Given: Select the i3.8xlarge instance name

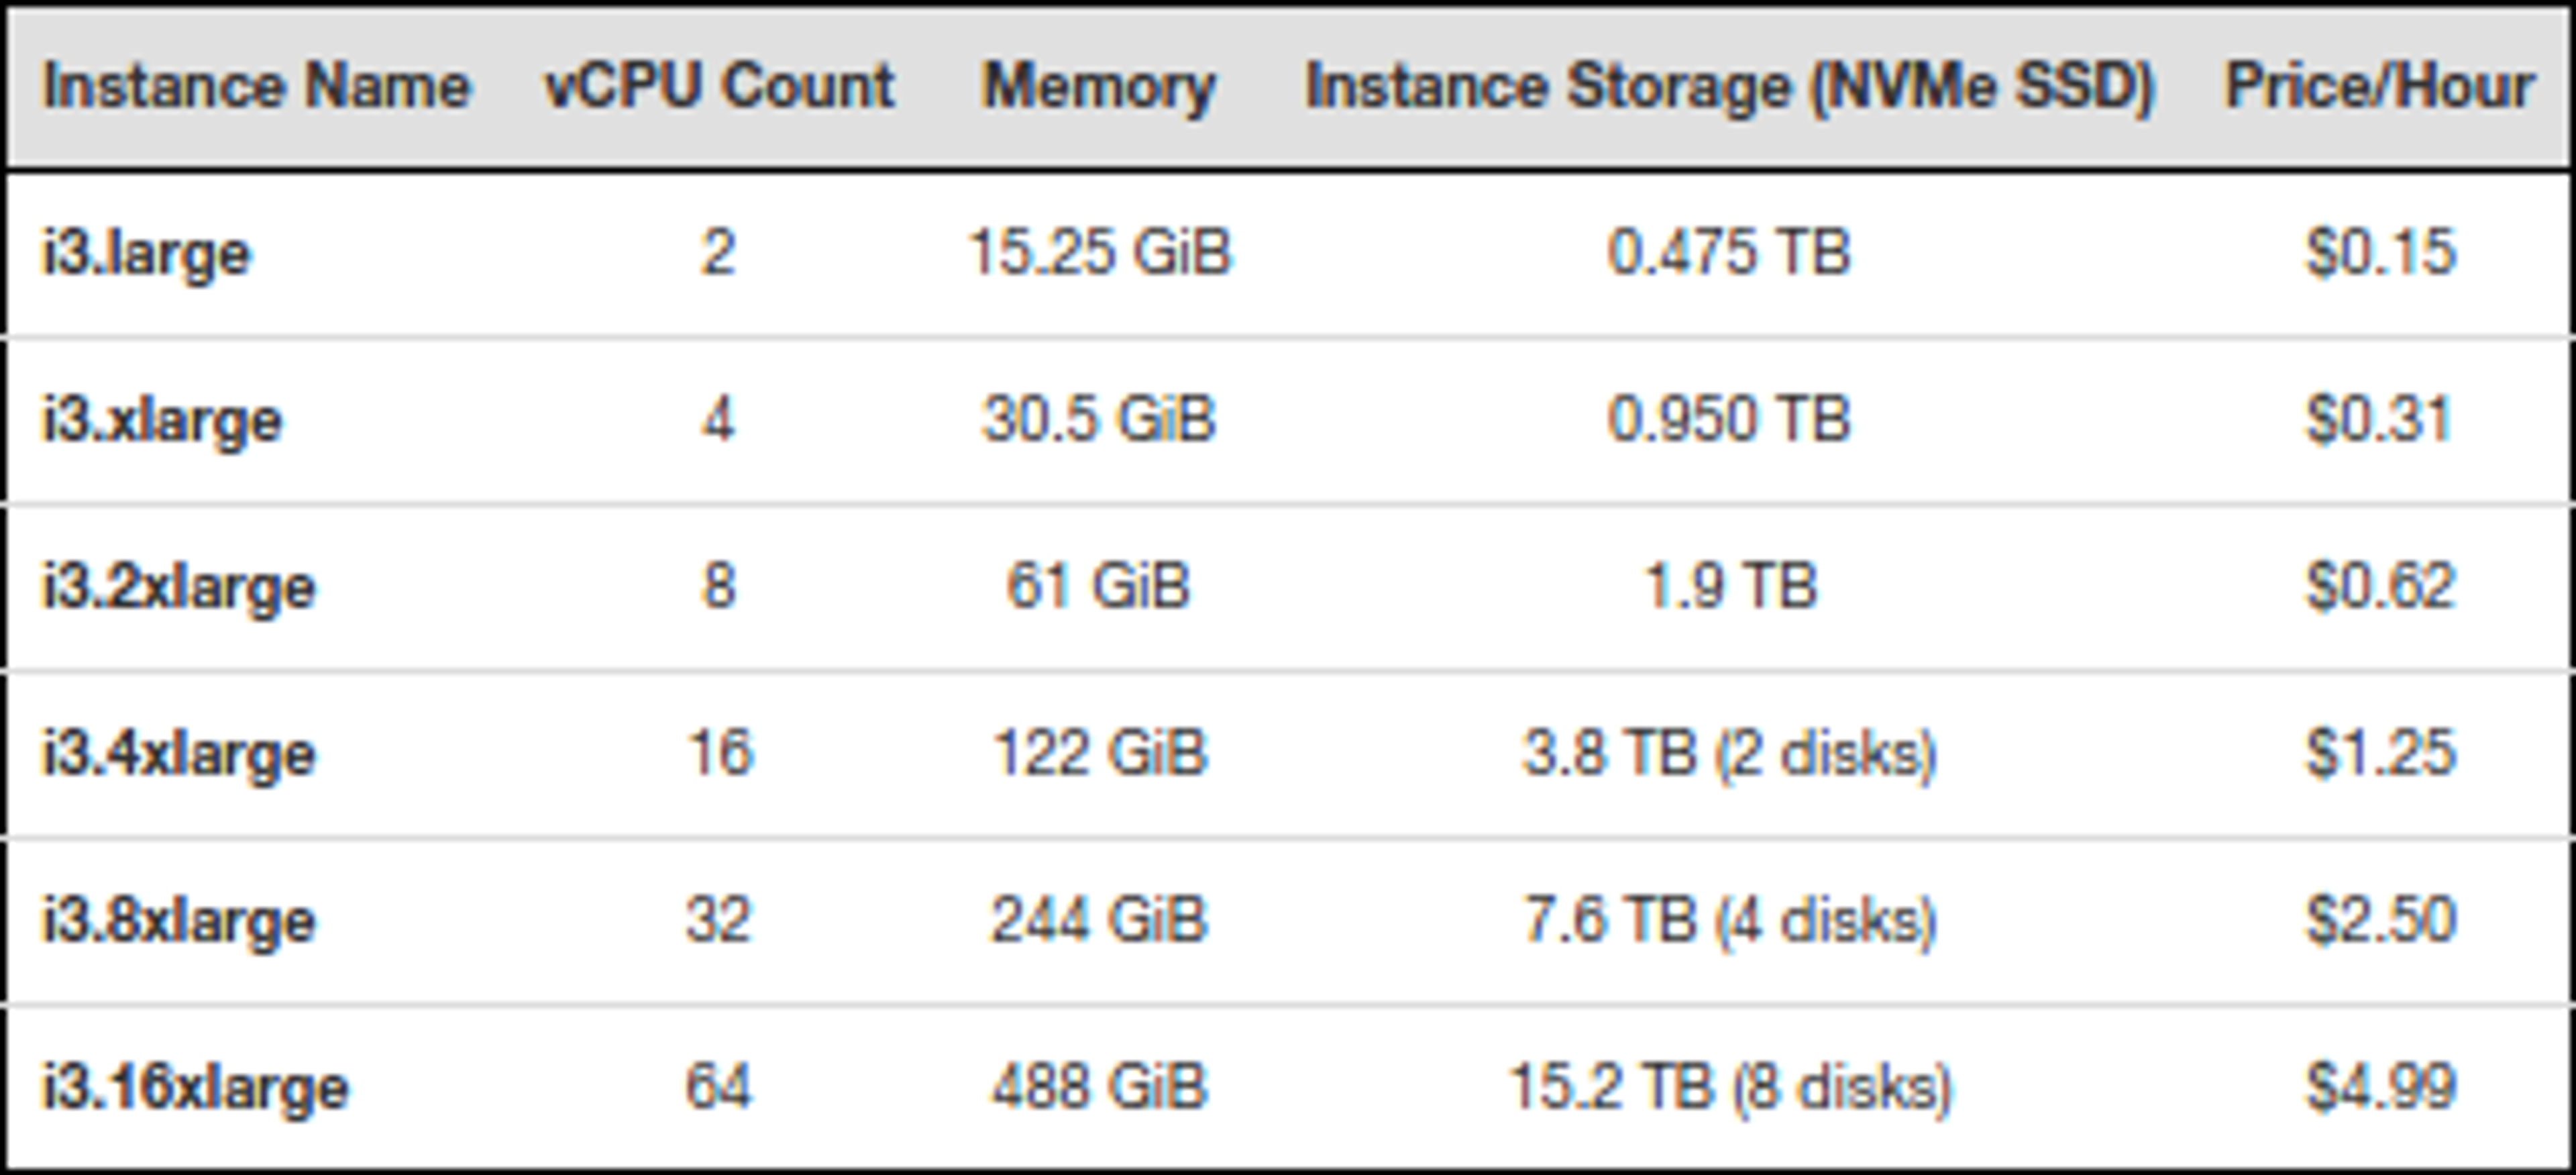Looking at the screenshot, I should coord(179,920).
